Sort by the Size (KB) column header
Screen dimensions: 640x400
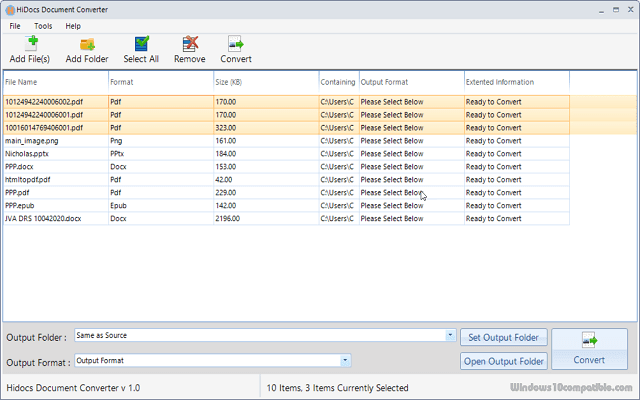(265, 82)
